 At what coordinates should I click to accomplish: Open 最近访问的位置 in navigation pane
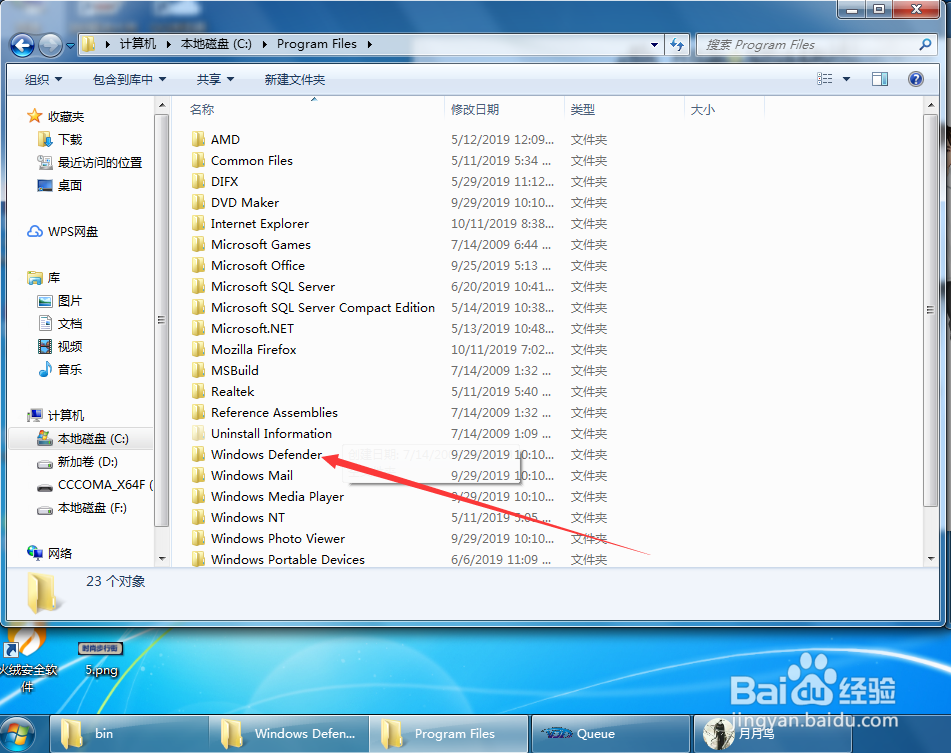tap(99, 162)
